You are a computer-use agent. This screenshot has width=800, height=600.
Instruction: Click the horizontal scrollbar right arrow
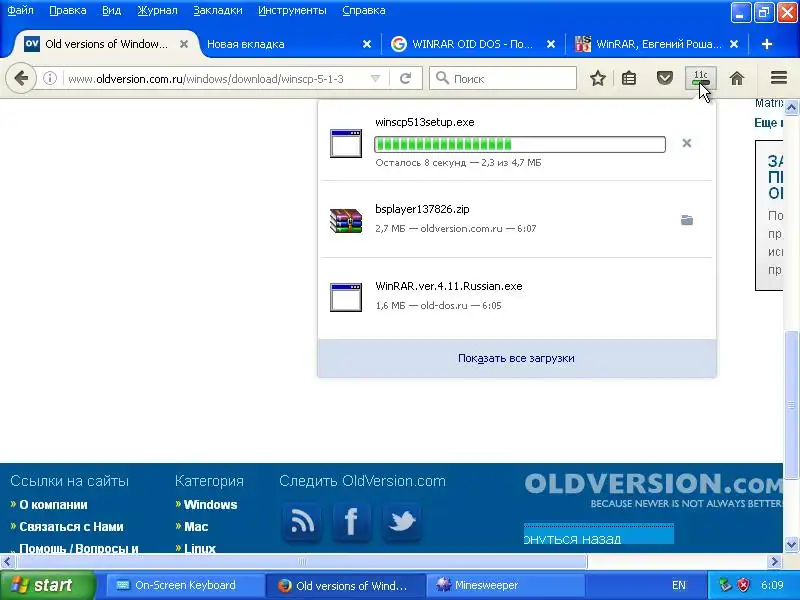pos(775,562)
